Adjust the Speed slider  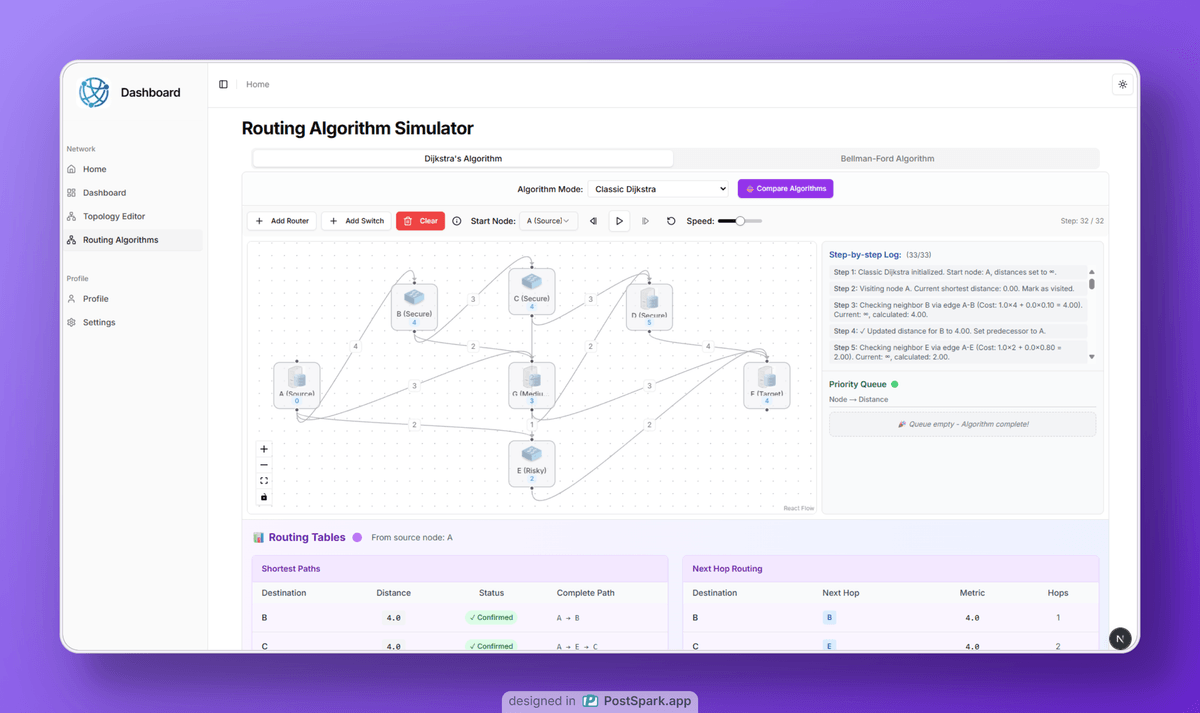click(x=740, y=221)
